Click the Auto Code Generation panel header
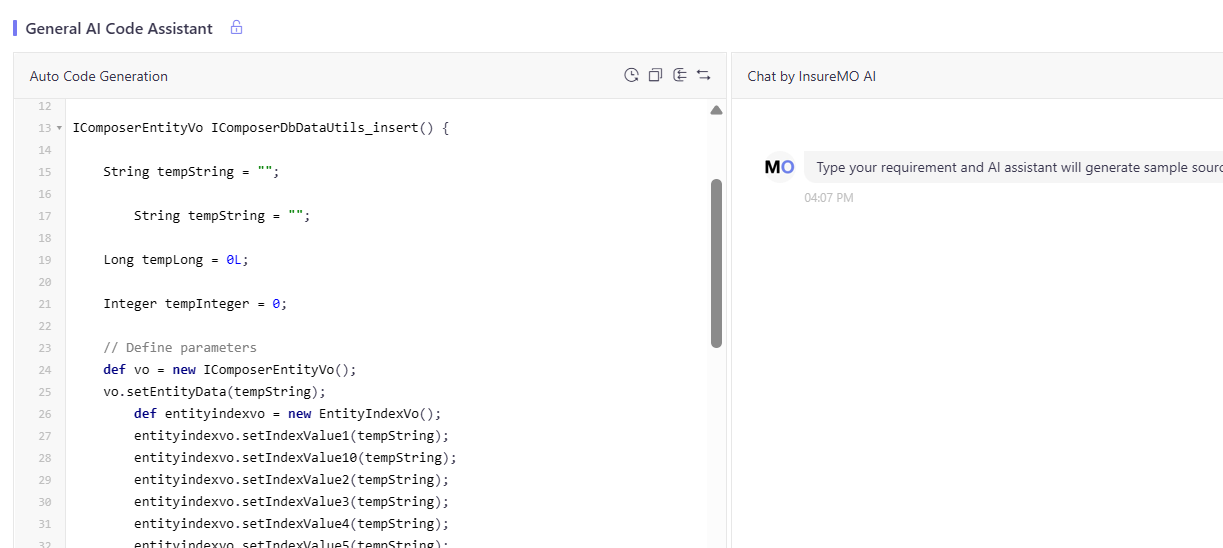Image resolution: width=1223 pixels, height=548 pixels. [x=99, y=76]
